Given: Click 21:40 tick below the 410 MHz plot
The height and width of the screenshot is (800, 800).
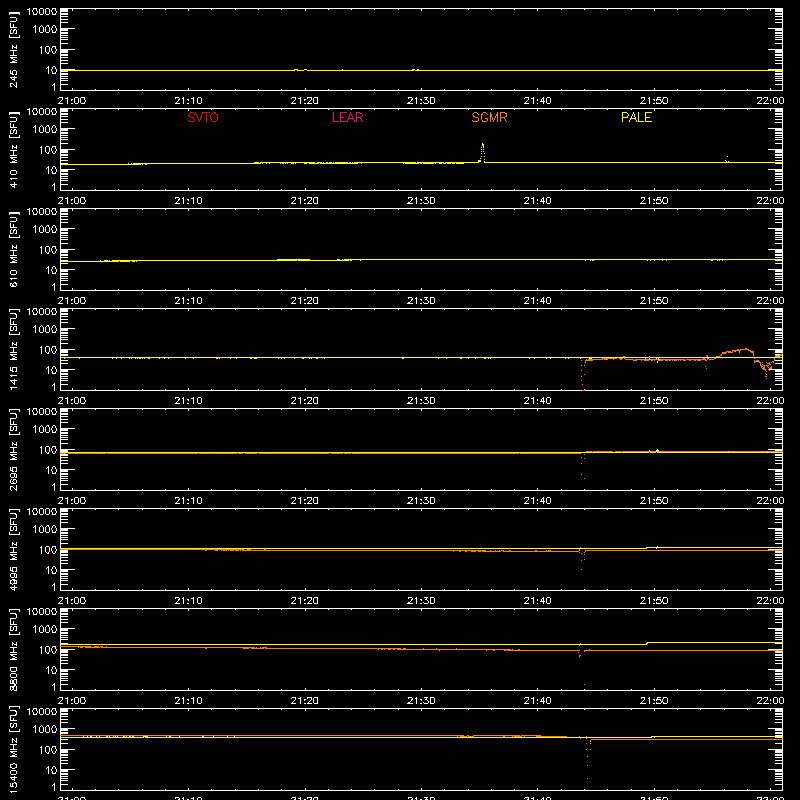Looking at the screenshot, I should (x=537, y=201).
